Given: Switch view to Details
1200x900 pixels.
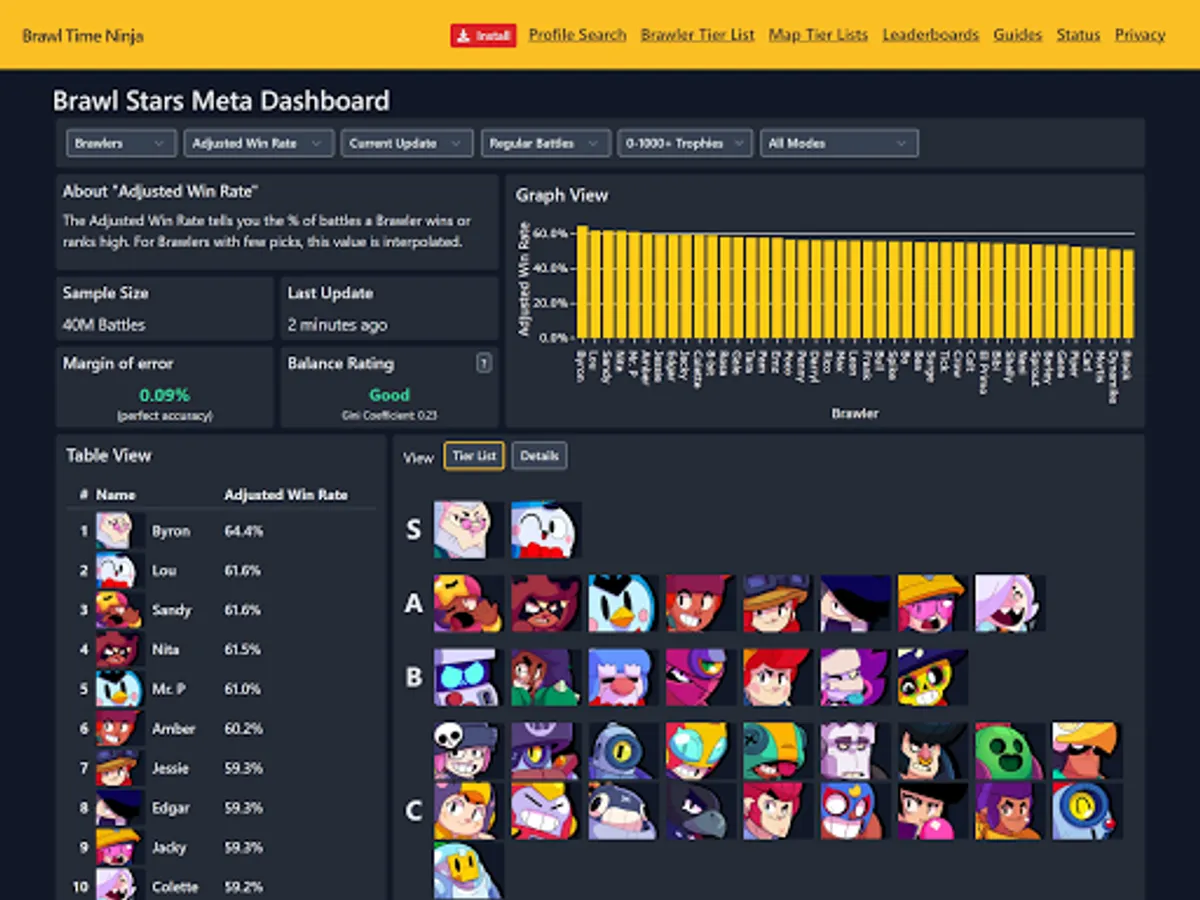Looking at the screenshot, I should pyautogui.click(x=540, y=456).
